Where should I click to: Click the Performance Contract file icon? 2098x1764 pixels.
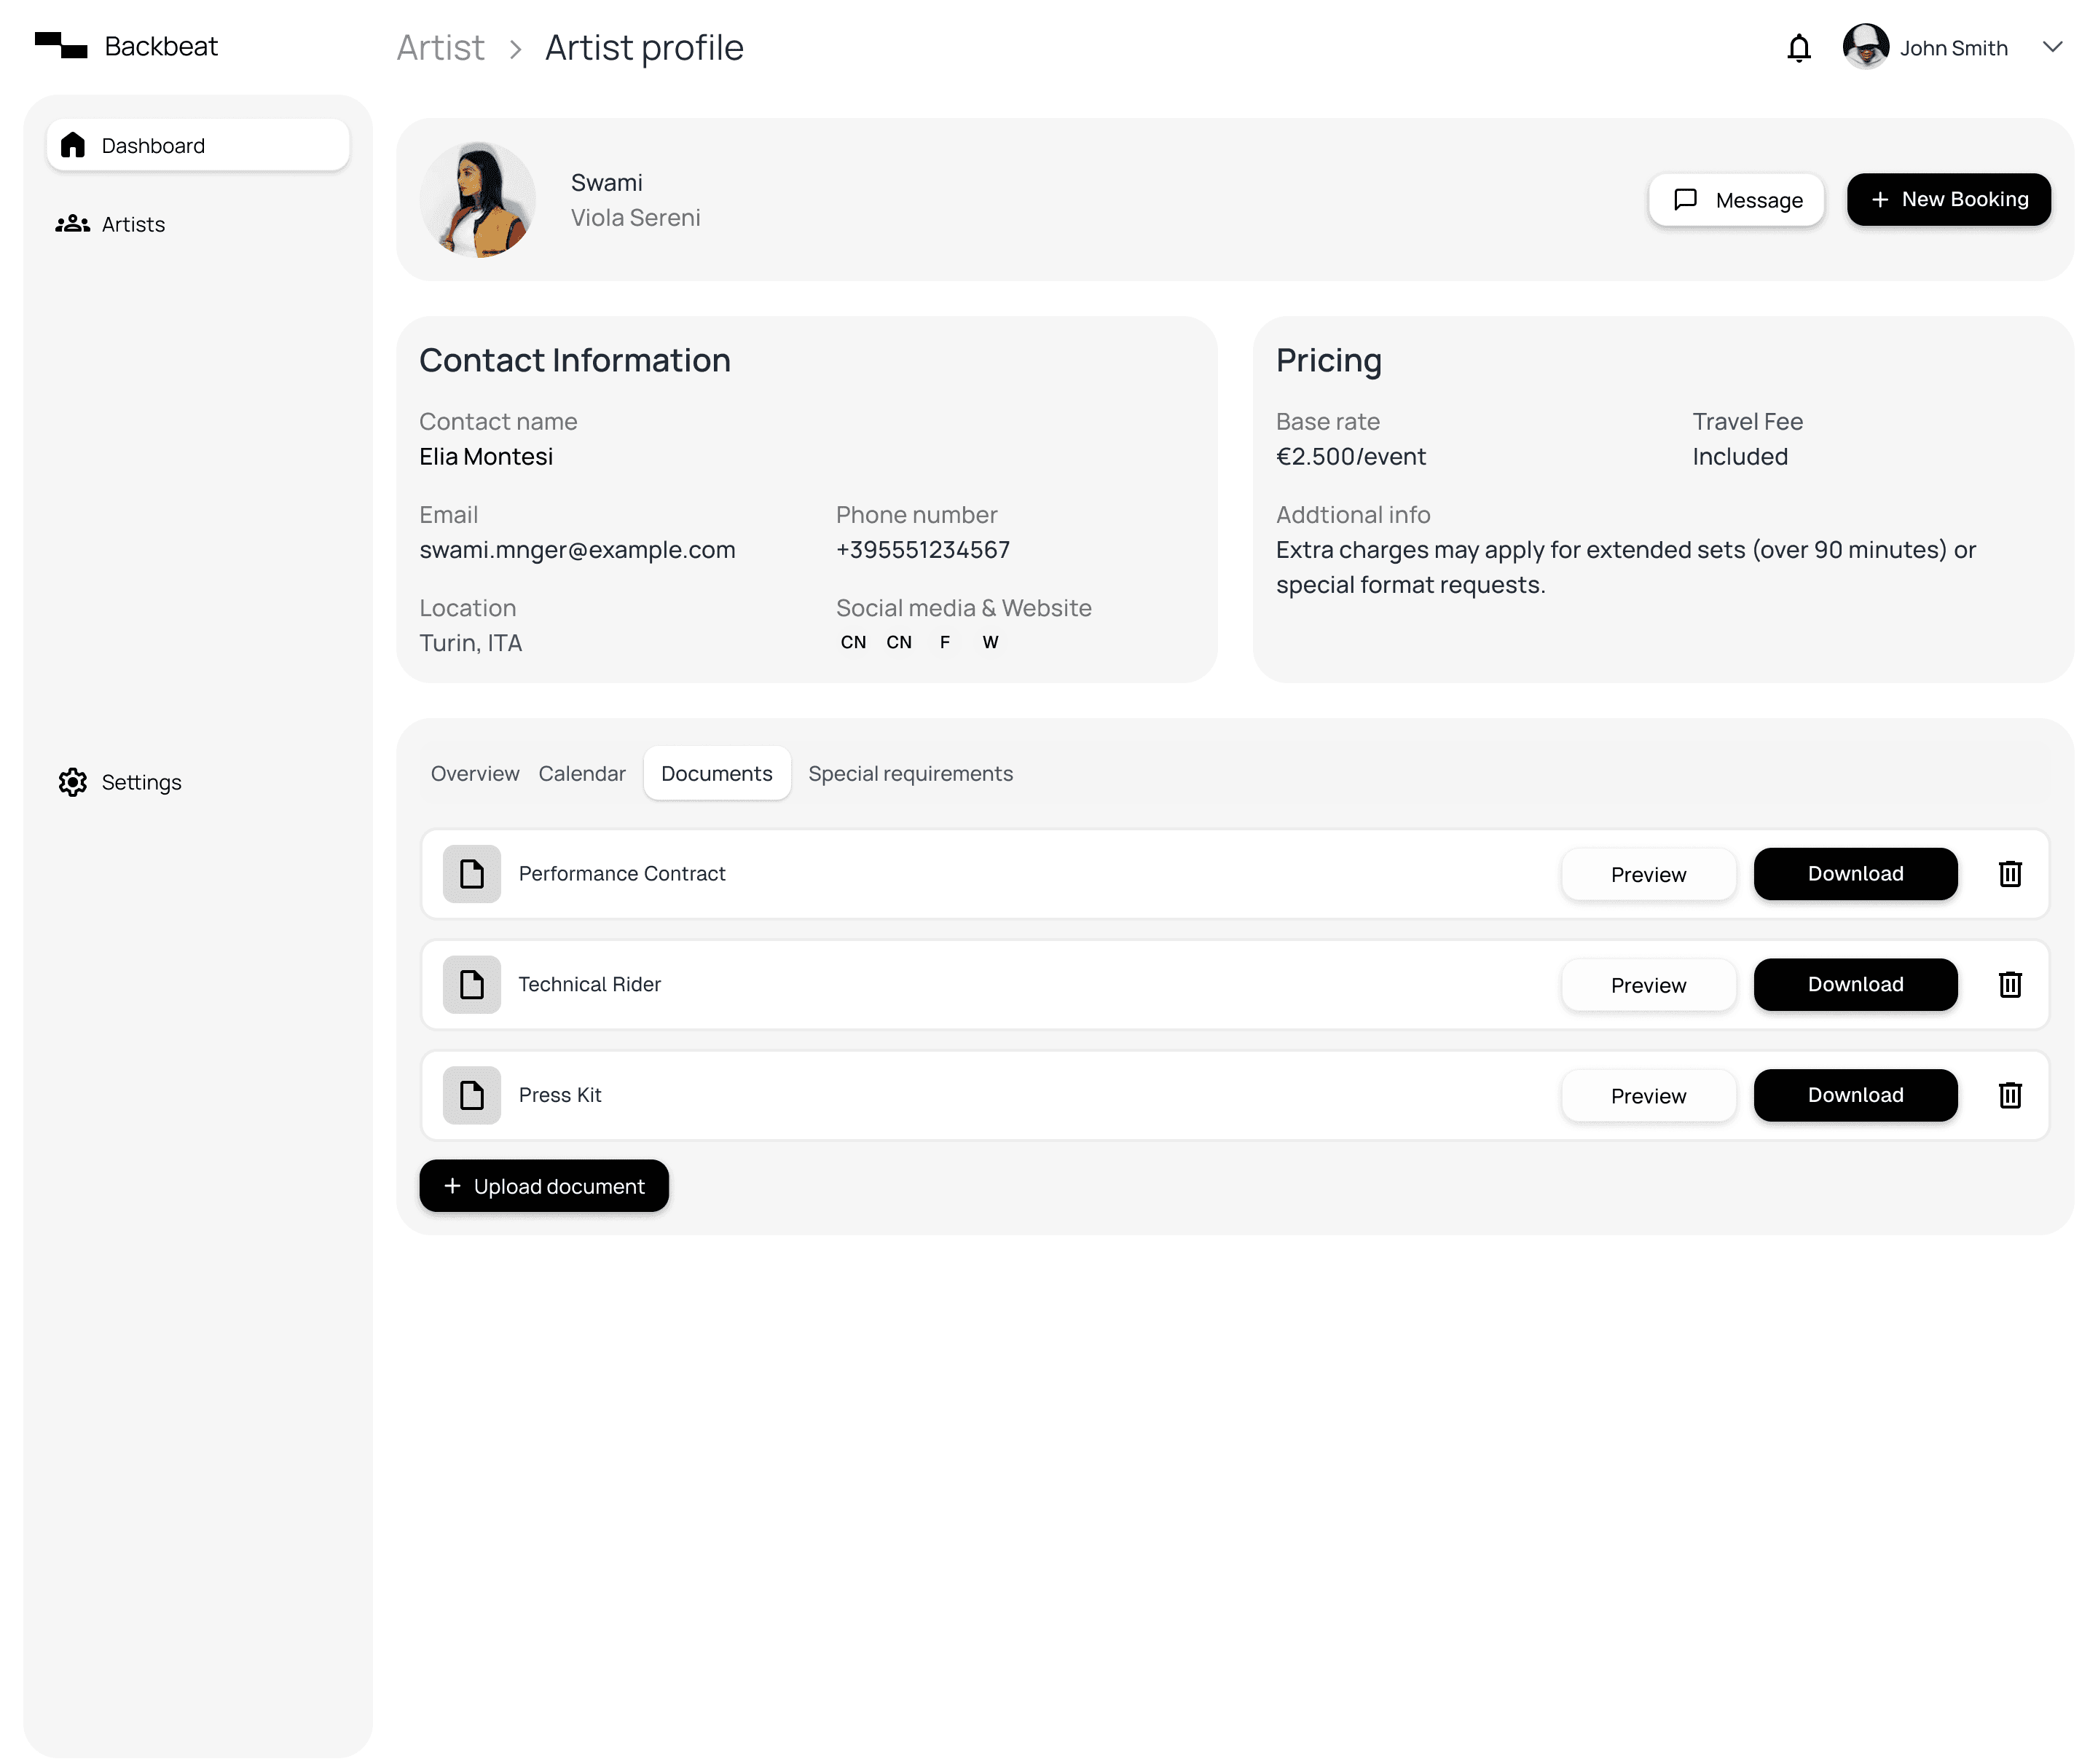[x=471, y=874]
